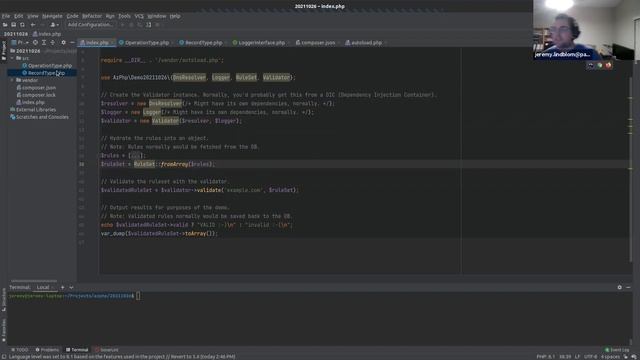
Task: Open the Project view dropdown
Action: point(20,42)
